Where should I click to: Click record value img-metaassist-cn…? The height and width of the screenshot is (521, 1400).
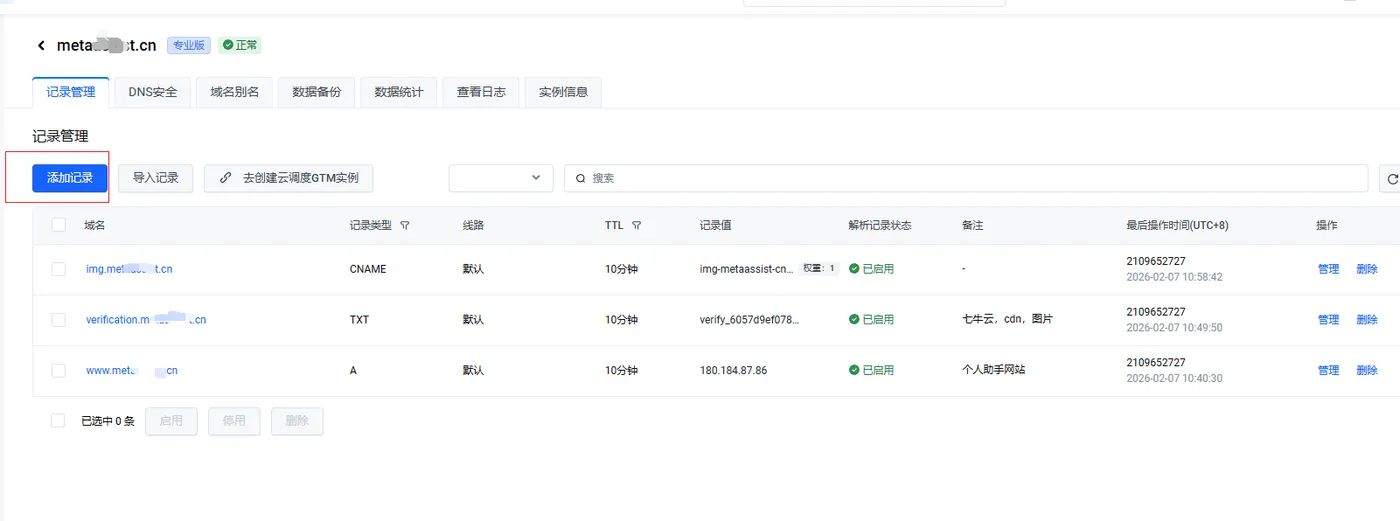tap(746, 269)
